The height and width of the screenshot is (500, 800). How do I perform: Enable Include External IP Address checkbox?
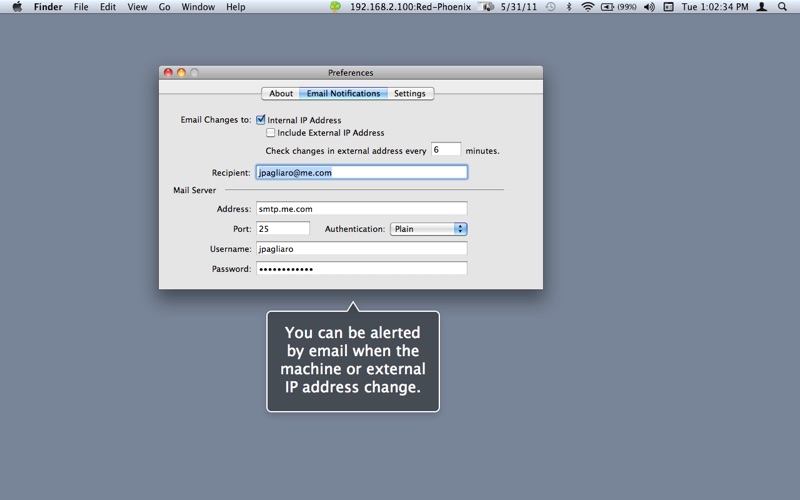pyautogui.click(x=270, y=133)
